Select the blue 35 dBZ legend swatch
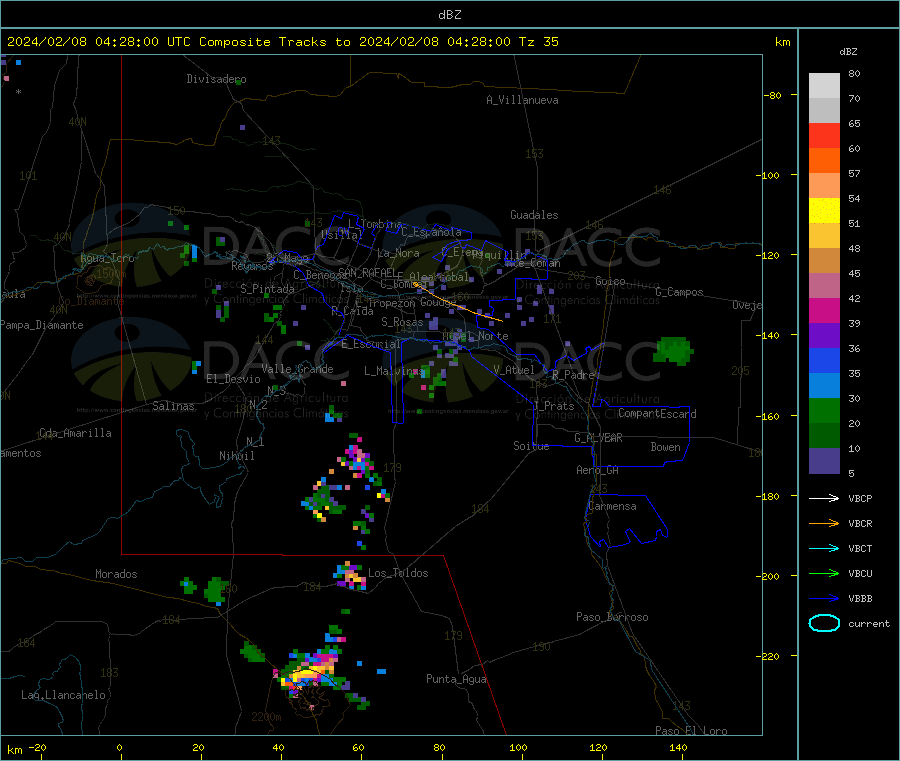The width and height of the screenshot is (900, 761). pyautogui.click(x=824, y=360)
